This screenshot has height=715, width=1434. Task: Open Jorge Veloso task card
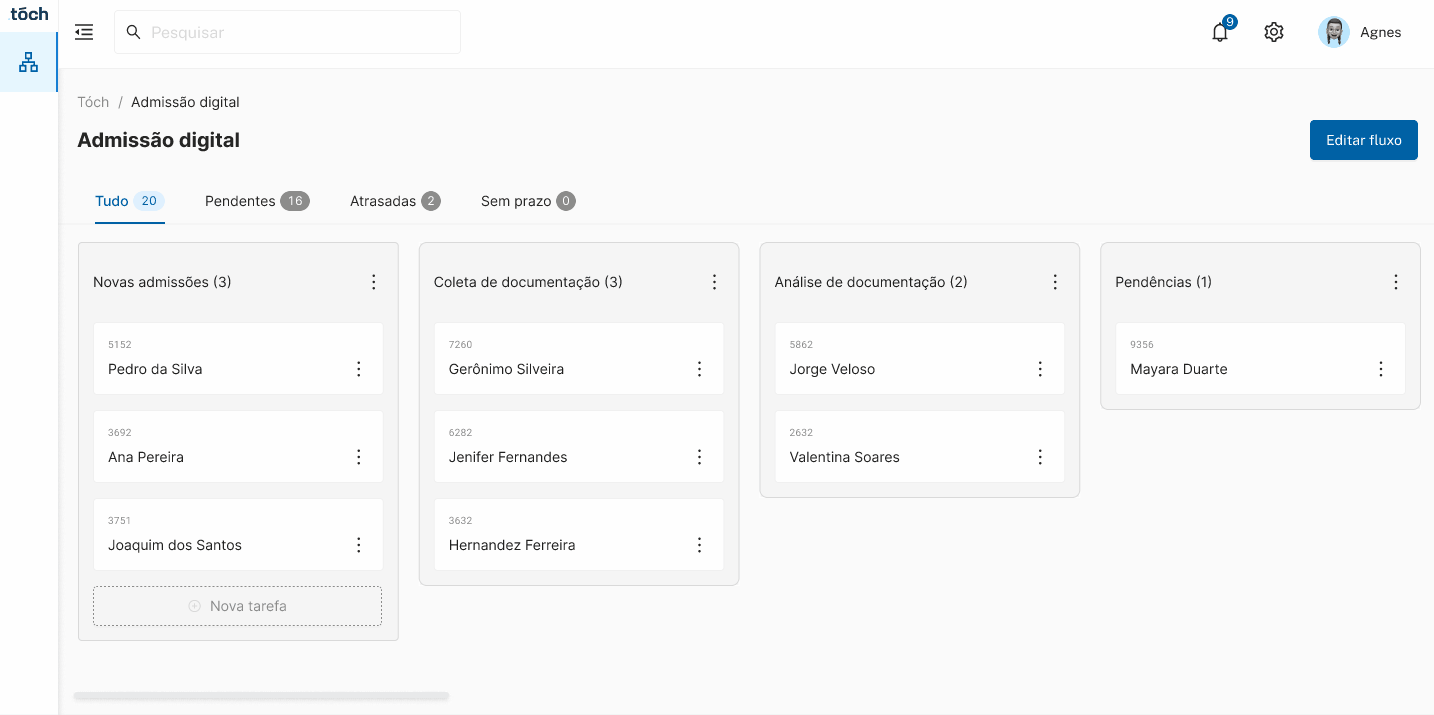pos(920,358)
